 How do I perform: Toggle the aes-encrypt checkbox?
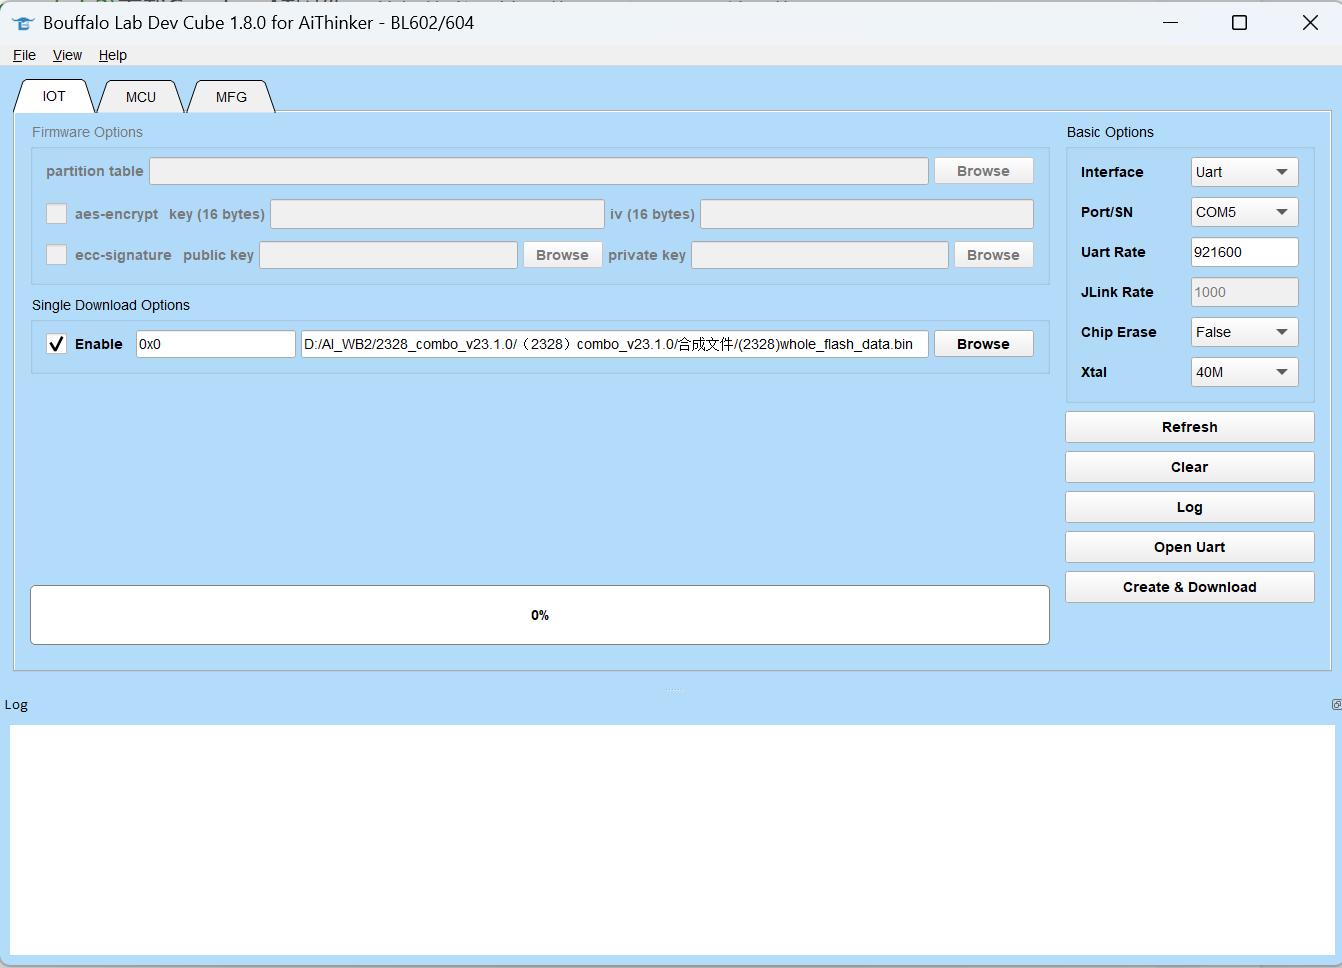click(57, 214)
